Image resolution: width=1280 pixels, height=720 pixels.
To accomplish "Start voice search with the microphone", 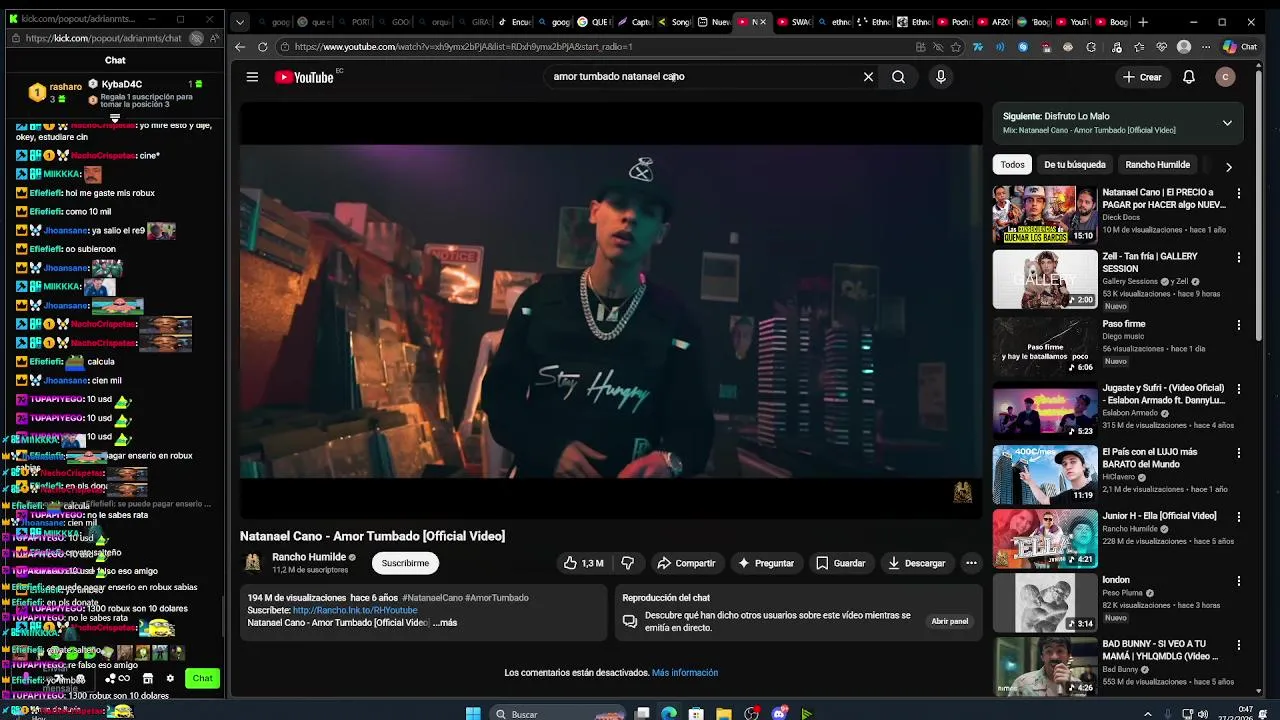I will (x=940, y=77).
